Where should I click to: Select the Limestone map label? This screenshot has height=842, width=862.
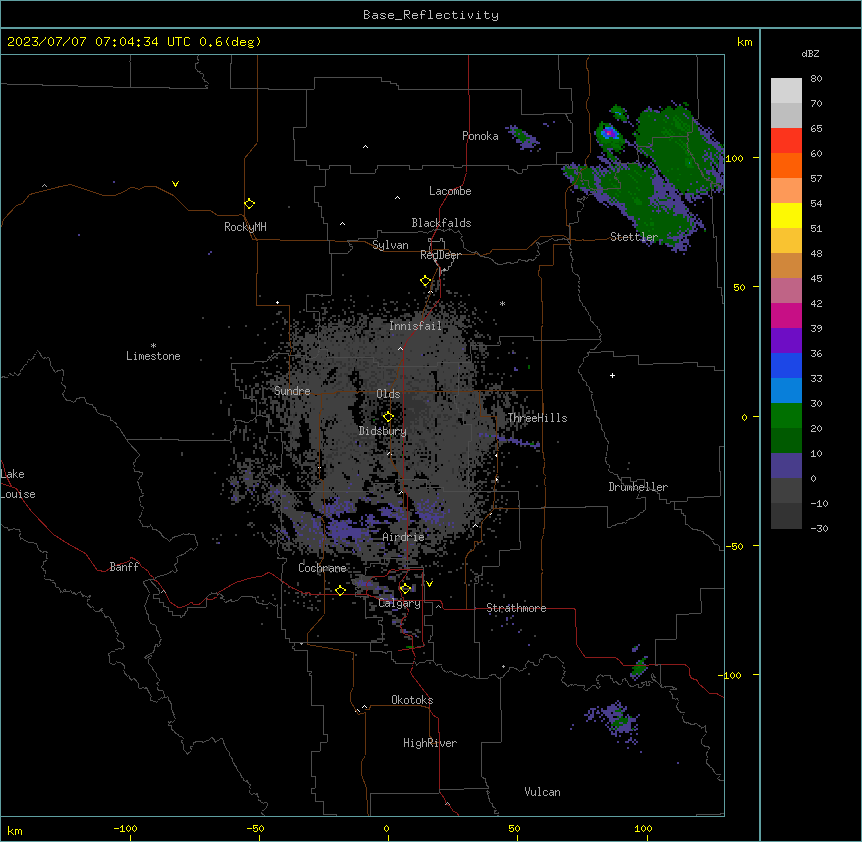(x=153, y=356)
